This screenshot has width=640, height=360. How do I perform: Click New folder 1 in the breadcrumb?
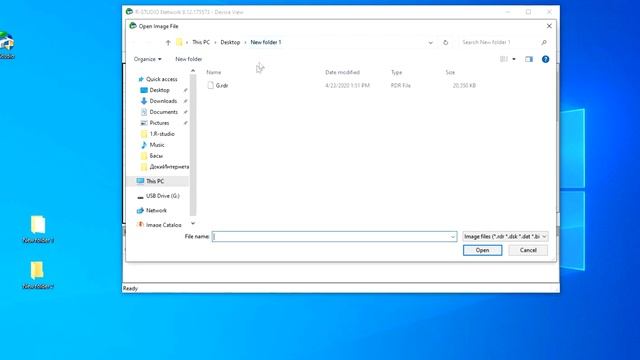pos(266,42)
